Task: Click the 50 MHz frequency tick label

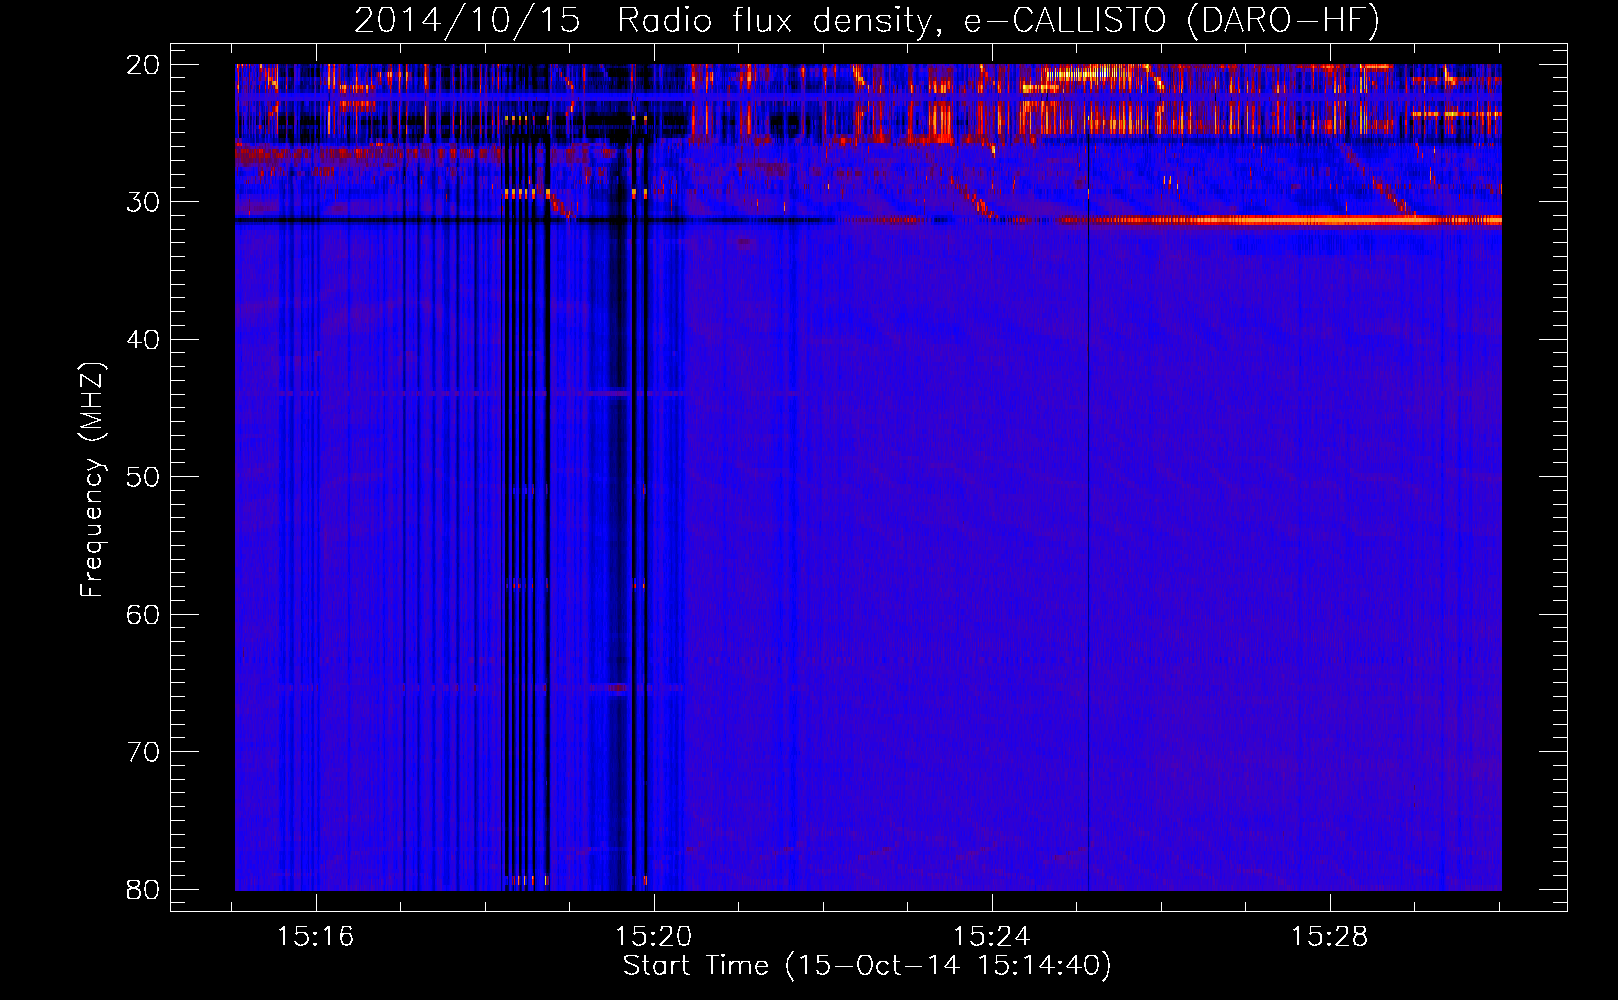Action: pyautogui.click(x=143, y=477)
